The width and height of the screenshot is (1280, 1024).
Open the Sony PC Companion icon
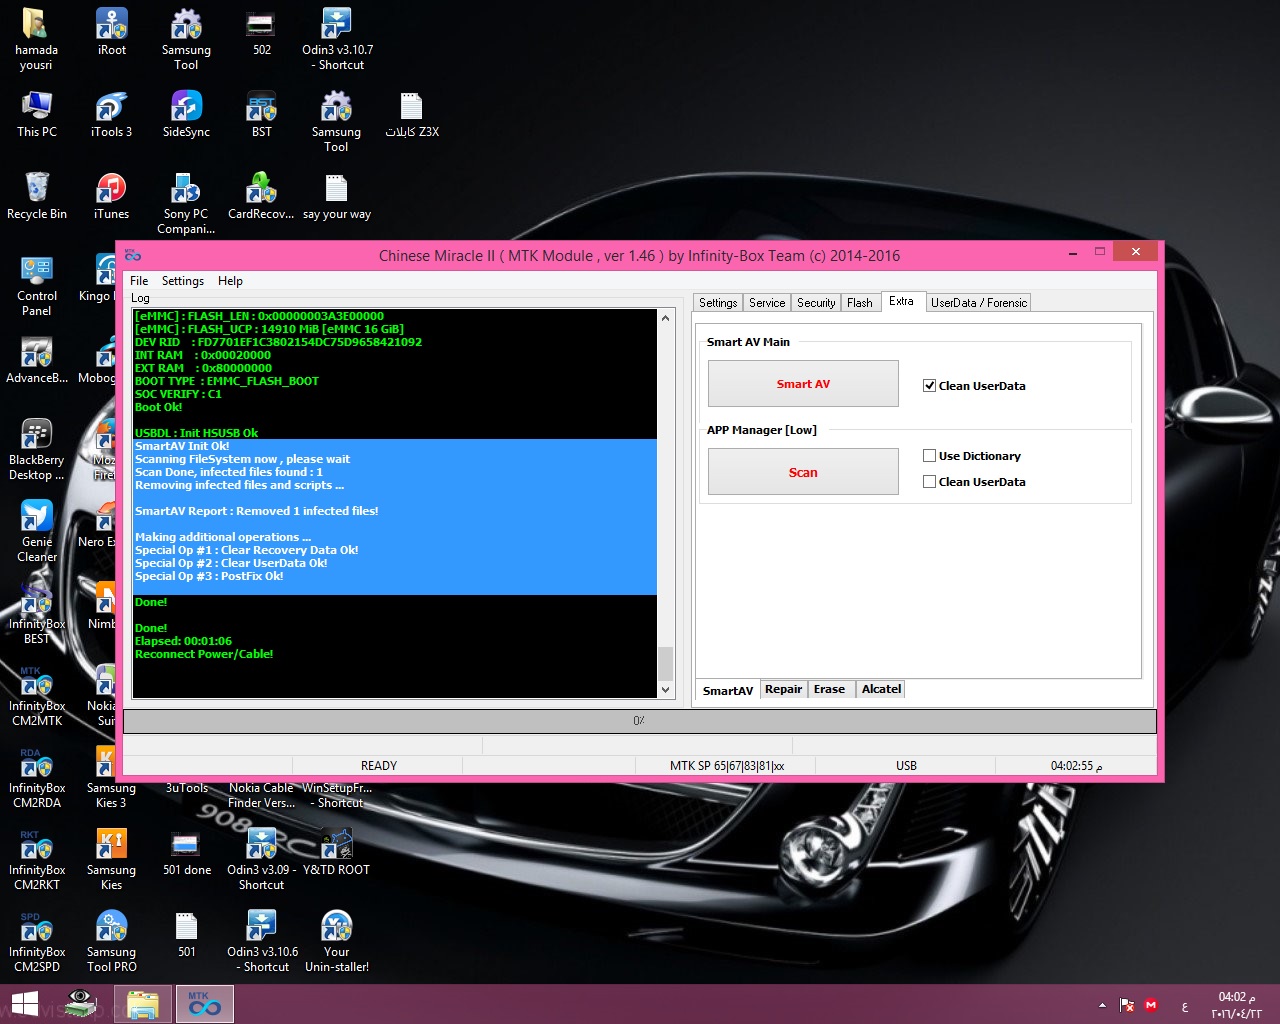pyautogui.click(x=186, y=203)
